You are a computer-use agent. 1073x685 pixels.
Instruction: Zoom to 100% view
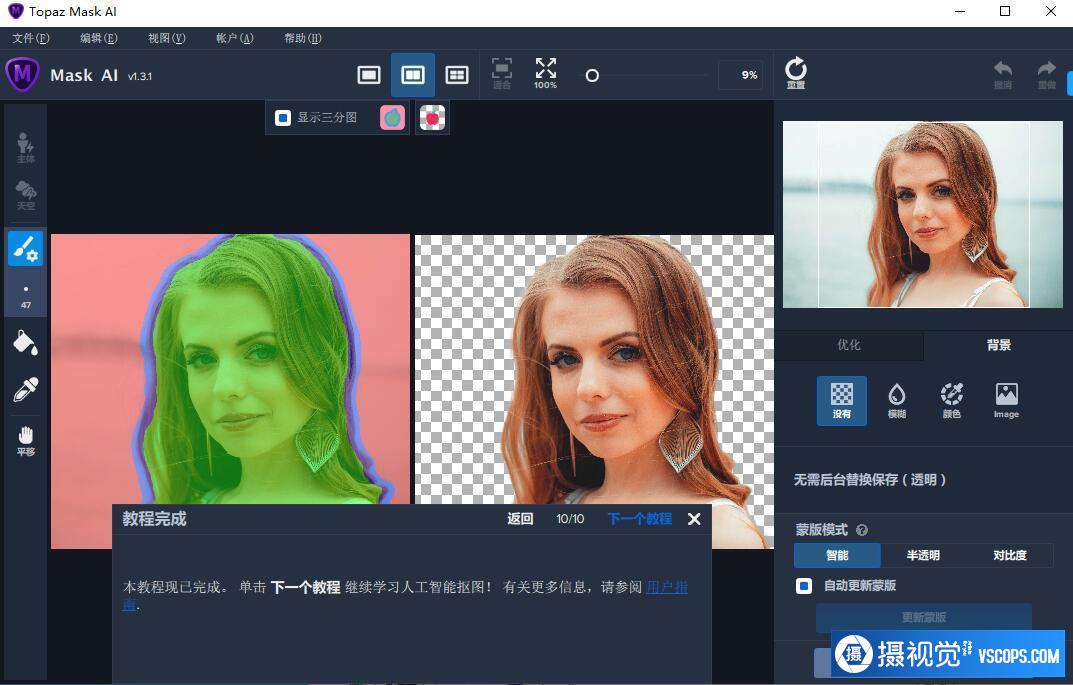pyautogui.click(x=545, y=73)
